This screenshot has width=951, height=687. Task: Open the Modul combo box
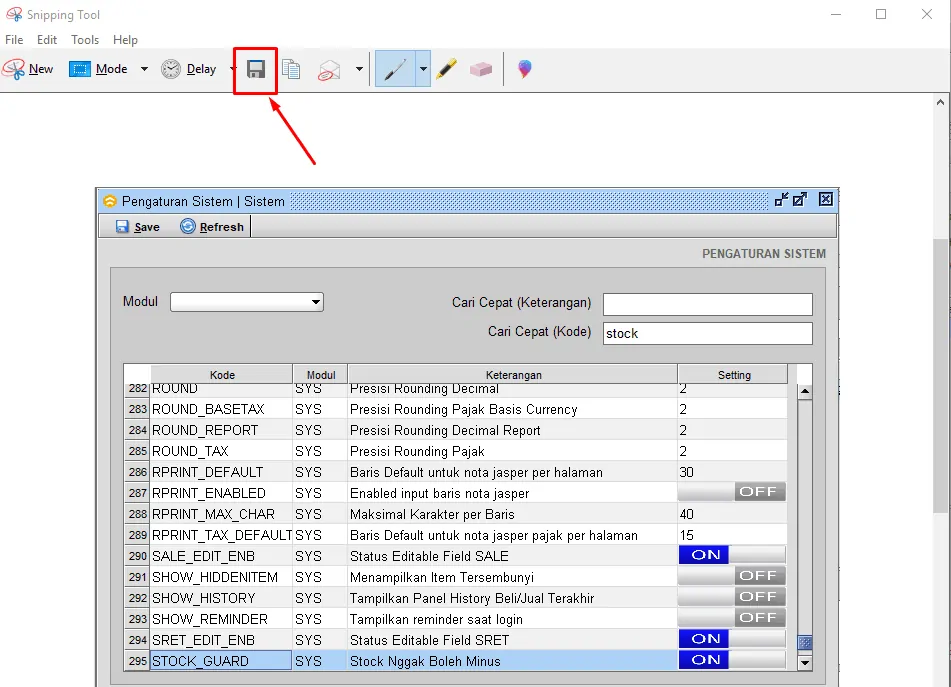pos(247,302)
